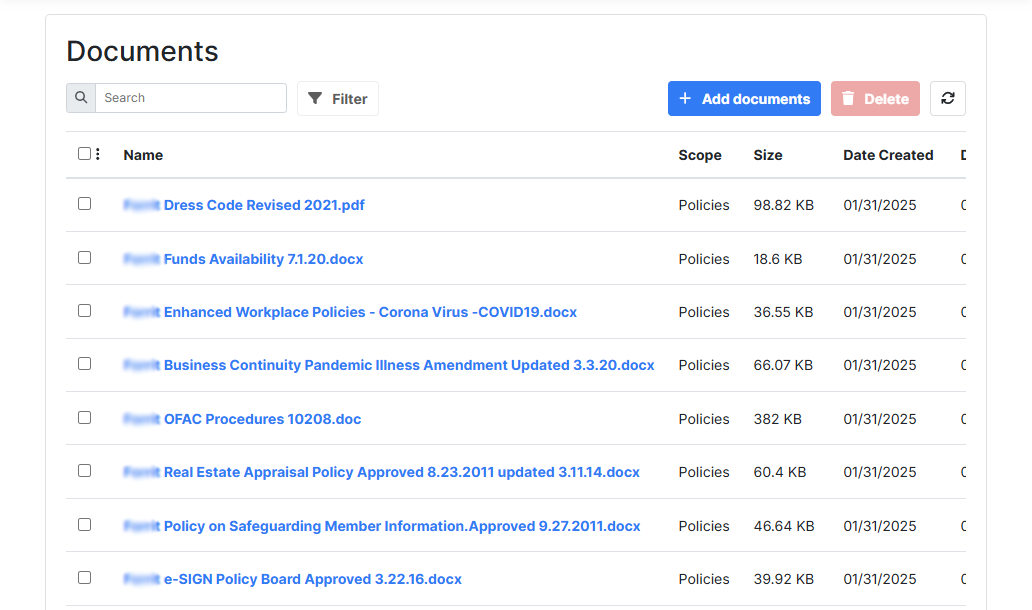Sort by the Date Created column header
1032x610 pixels.
click(889, 155)
